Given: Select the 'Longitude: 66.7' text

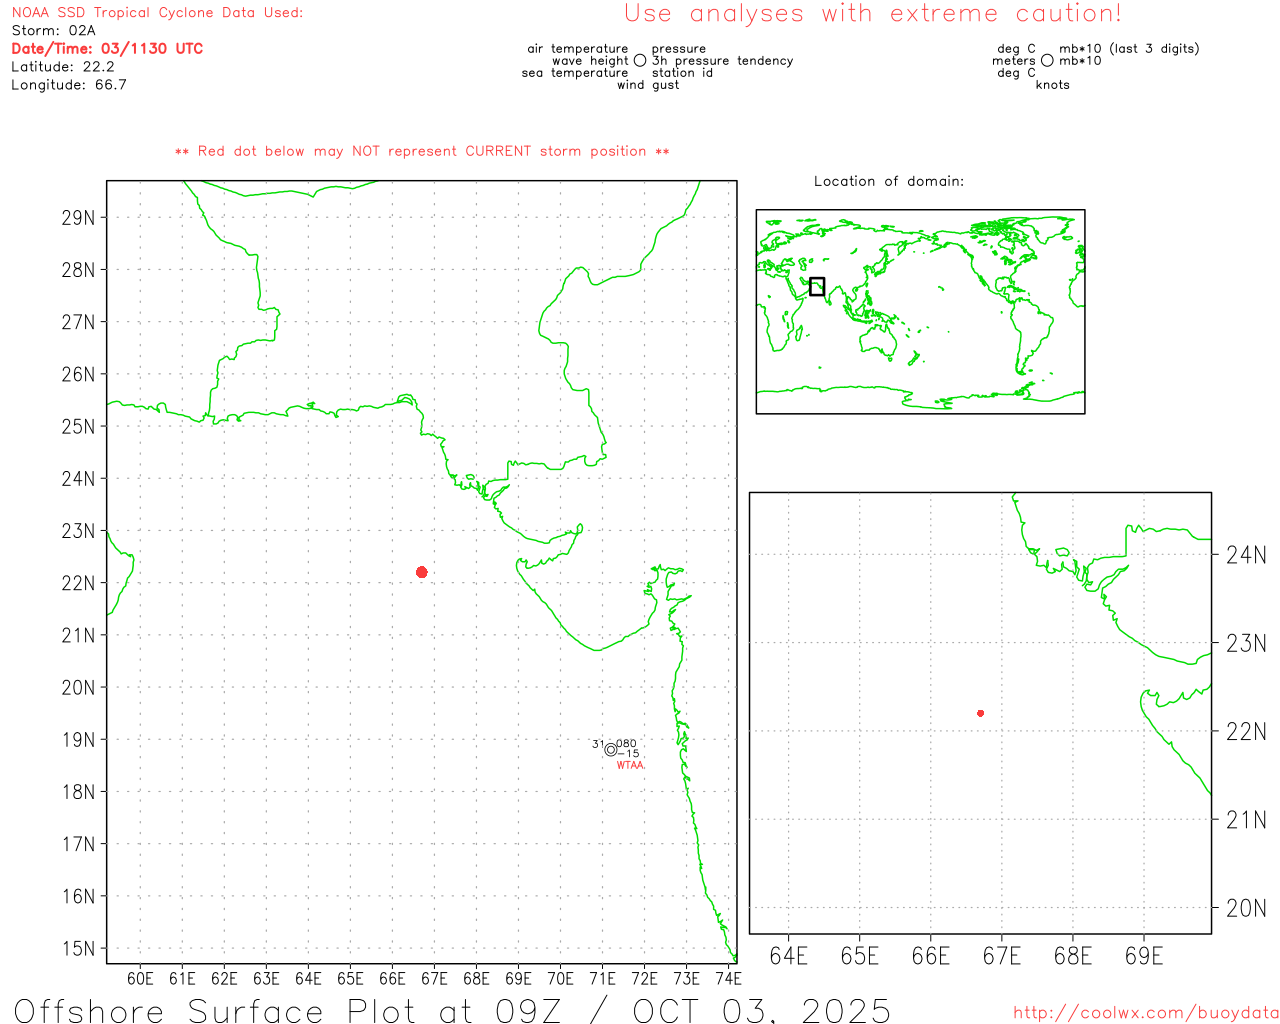Looking at the screenshot, I should (69, 85).
